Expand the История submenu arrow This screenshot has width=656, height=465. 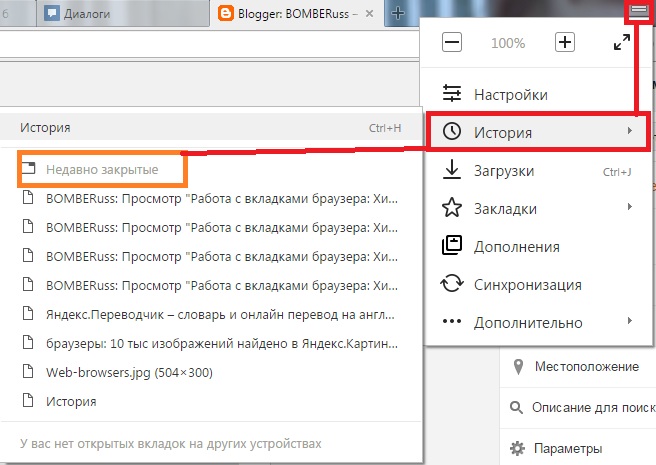(630, 131)
